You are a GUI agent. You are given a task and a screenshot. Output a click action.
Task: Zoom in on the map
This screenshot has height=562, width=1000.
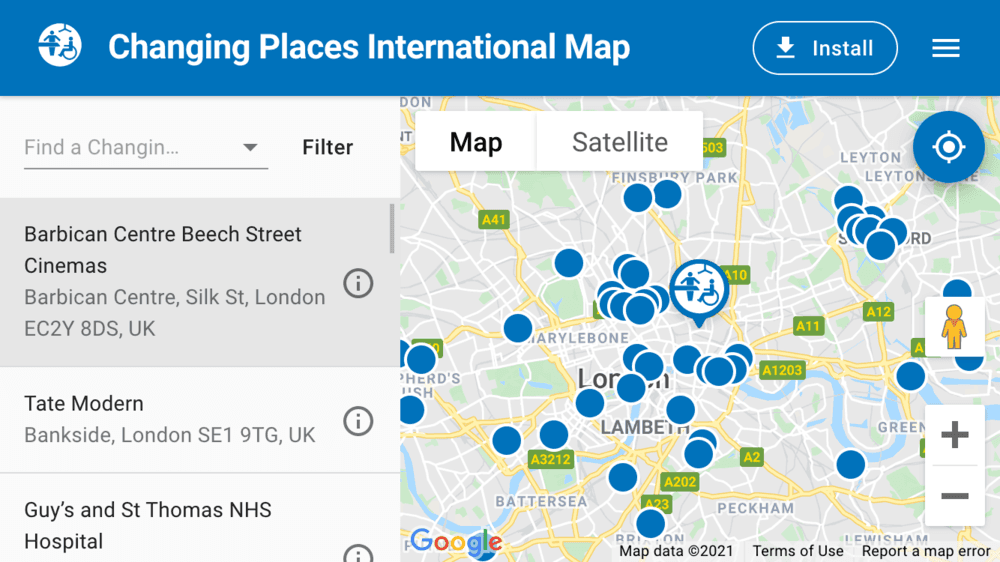[x=954, y=435]
